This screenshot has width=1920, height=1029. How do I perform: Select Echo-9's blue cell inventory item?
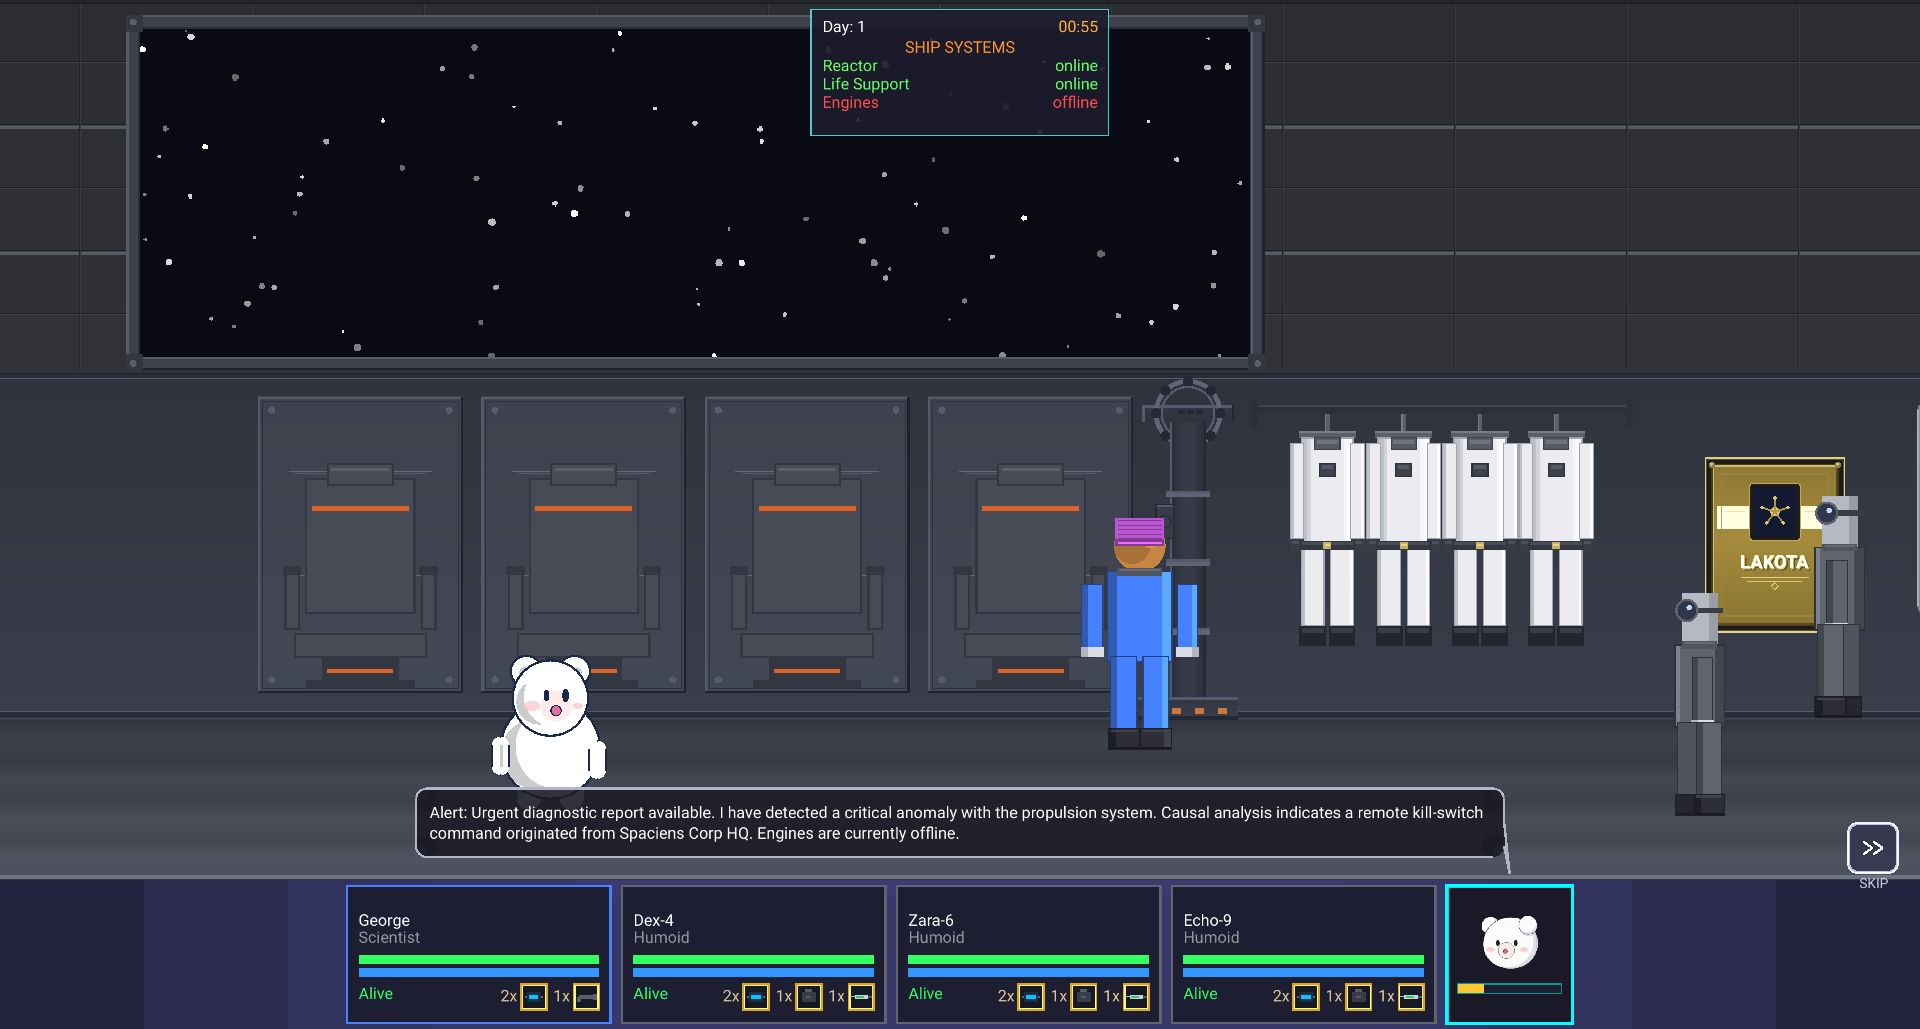point(1306,997)
